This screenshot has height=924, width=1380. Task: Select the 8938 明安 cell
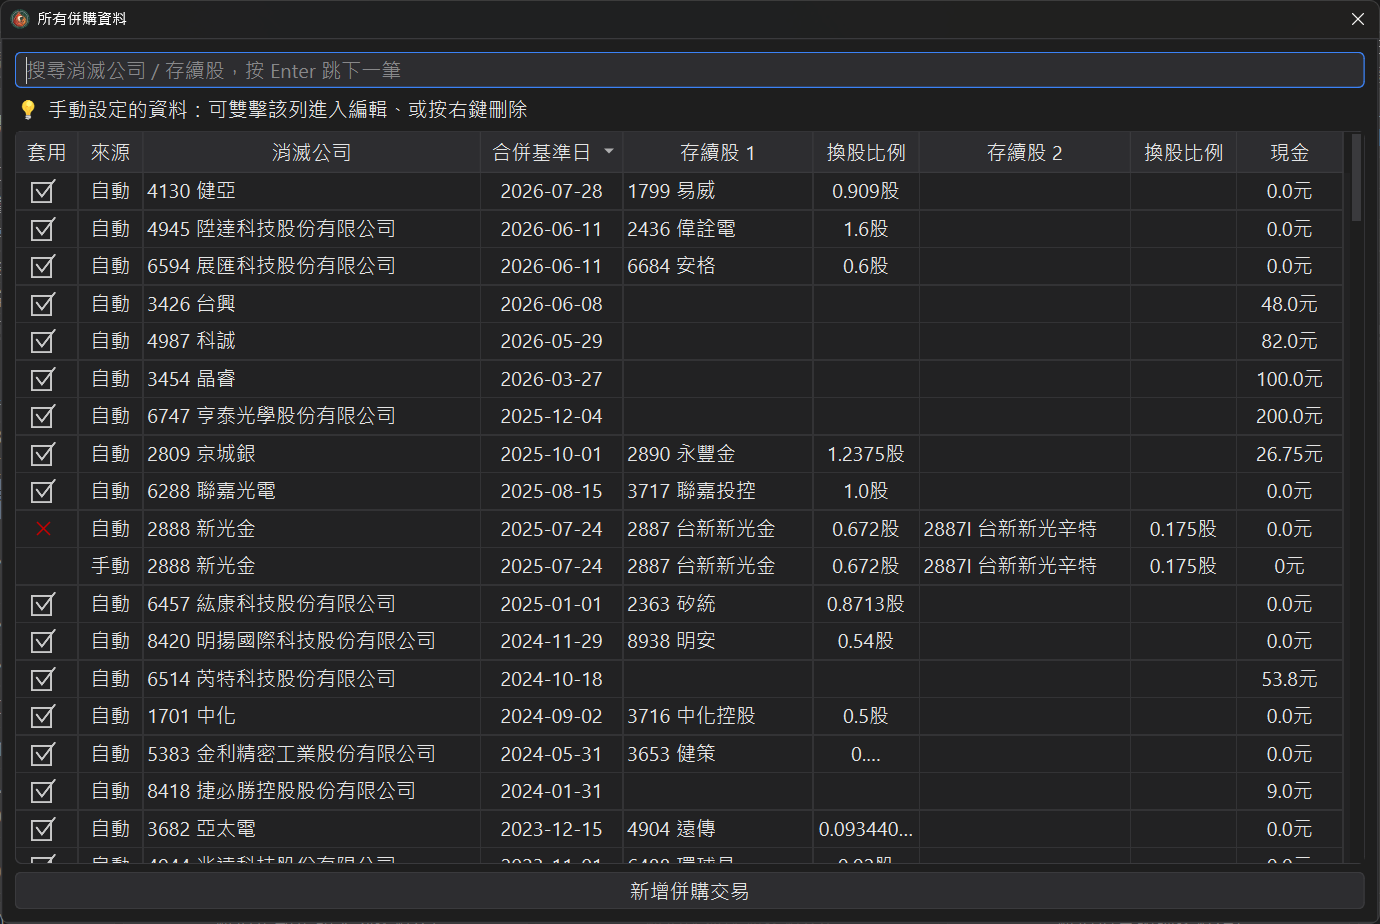coord(718,641)
